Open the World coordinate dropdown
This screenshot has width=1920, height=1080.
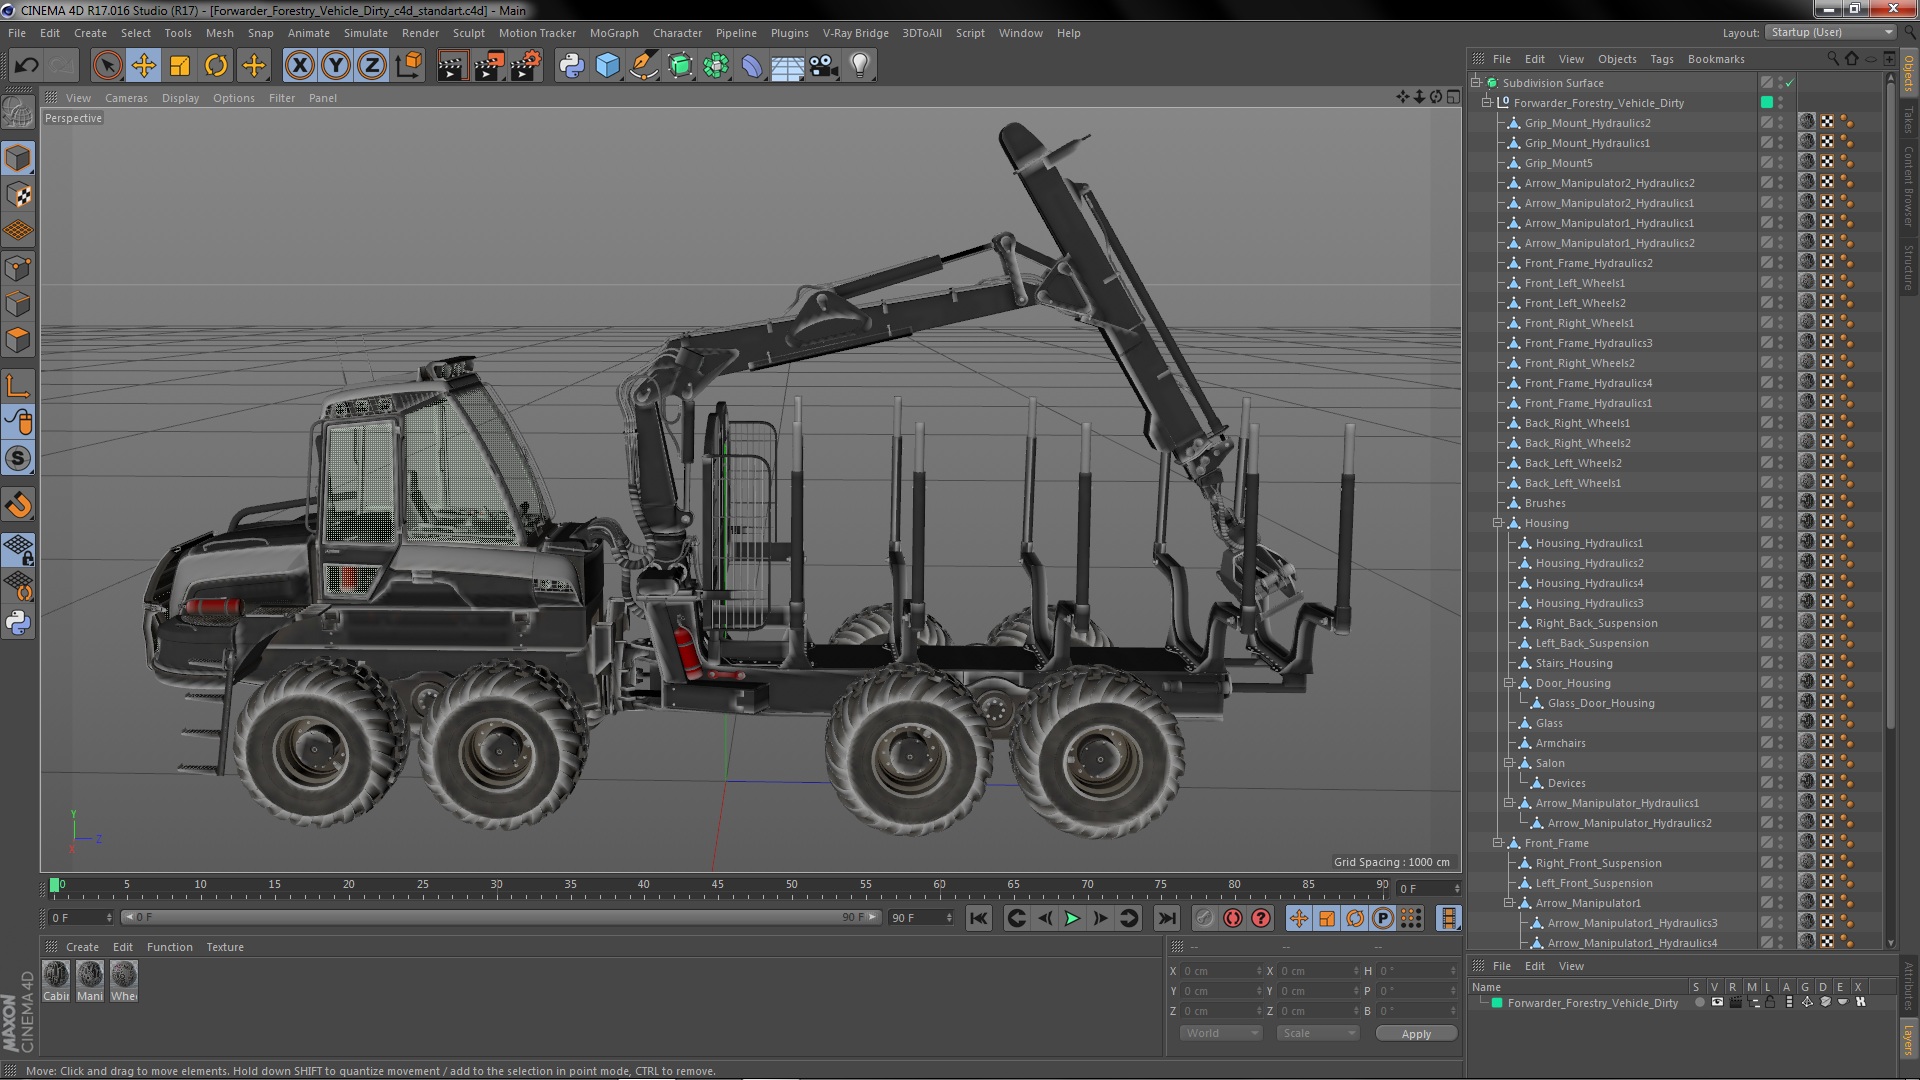click(x=1221, y=1034)
